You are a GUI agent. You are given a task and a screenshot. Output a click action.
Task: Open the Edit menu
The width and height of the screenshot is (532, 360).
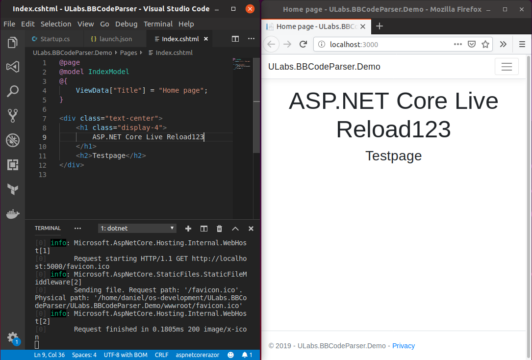coord(27,24)
